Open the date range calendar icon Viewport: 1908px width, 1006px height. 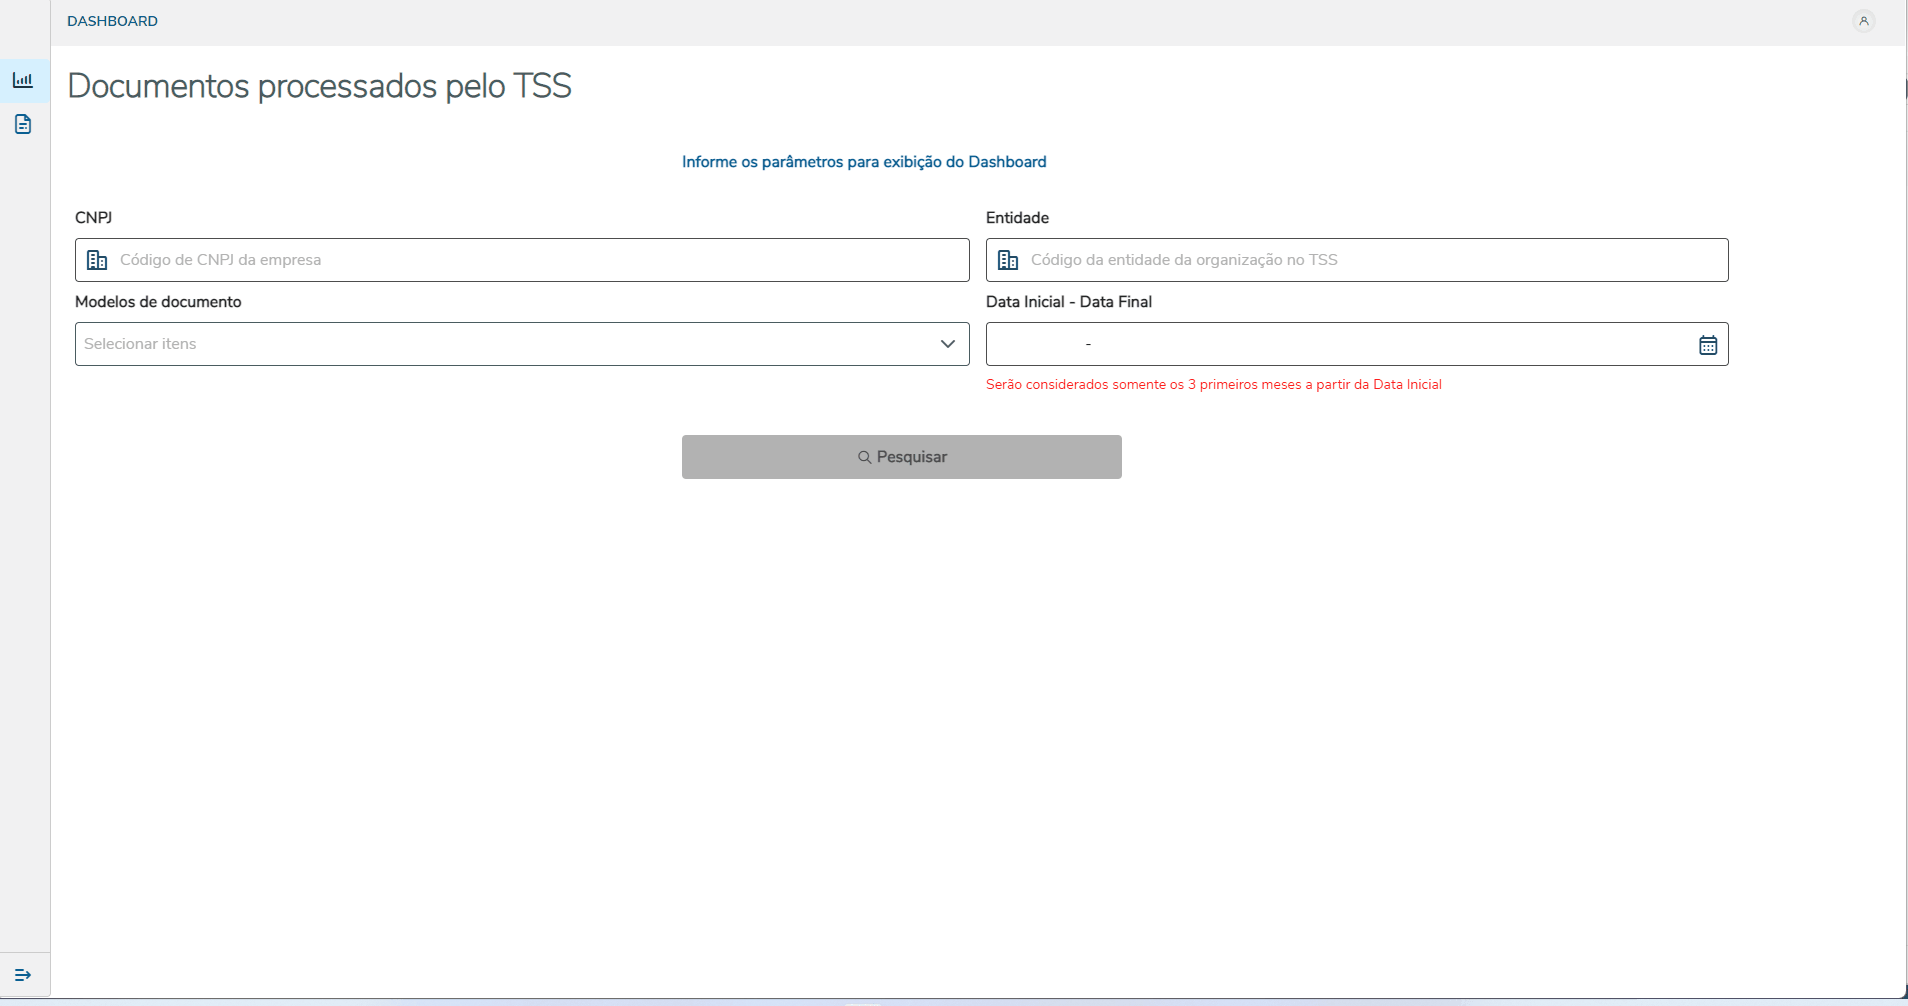tap(1708, 345)
